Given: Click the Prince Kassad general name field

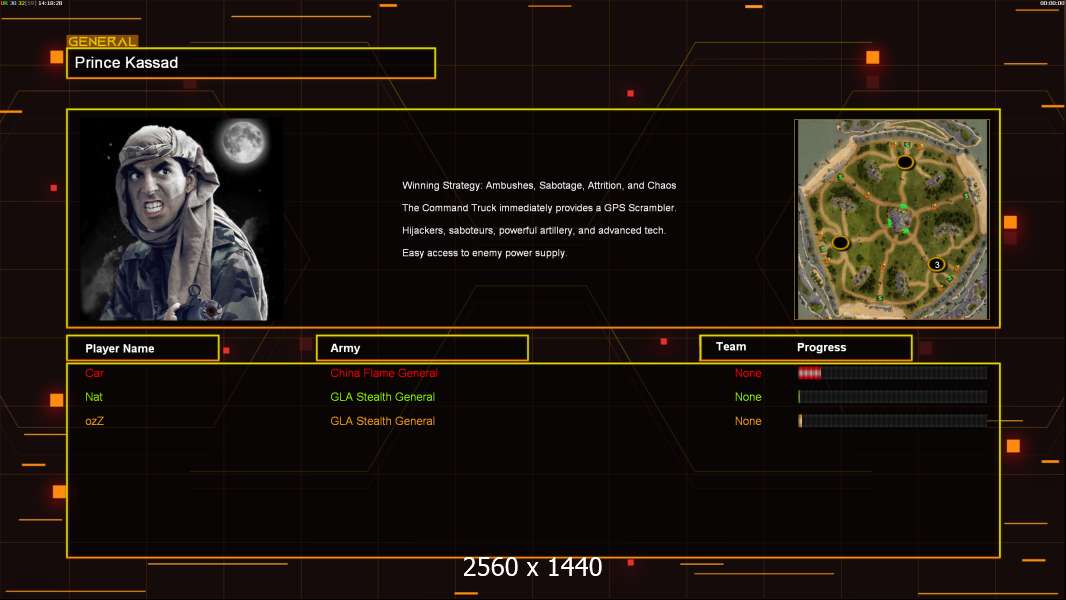Looking at the screenshot, I should pos(251,63).
